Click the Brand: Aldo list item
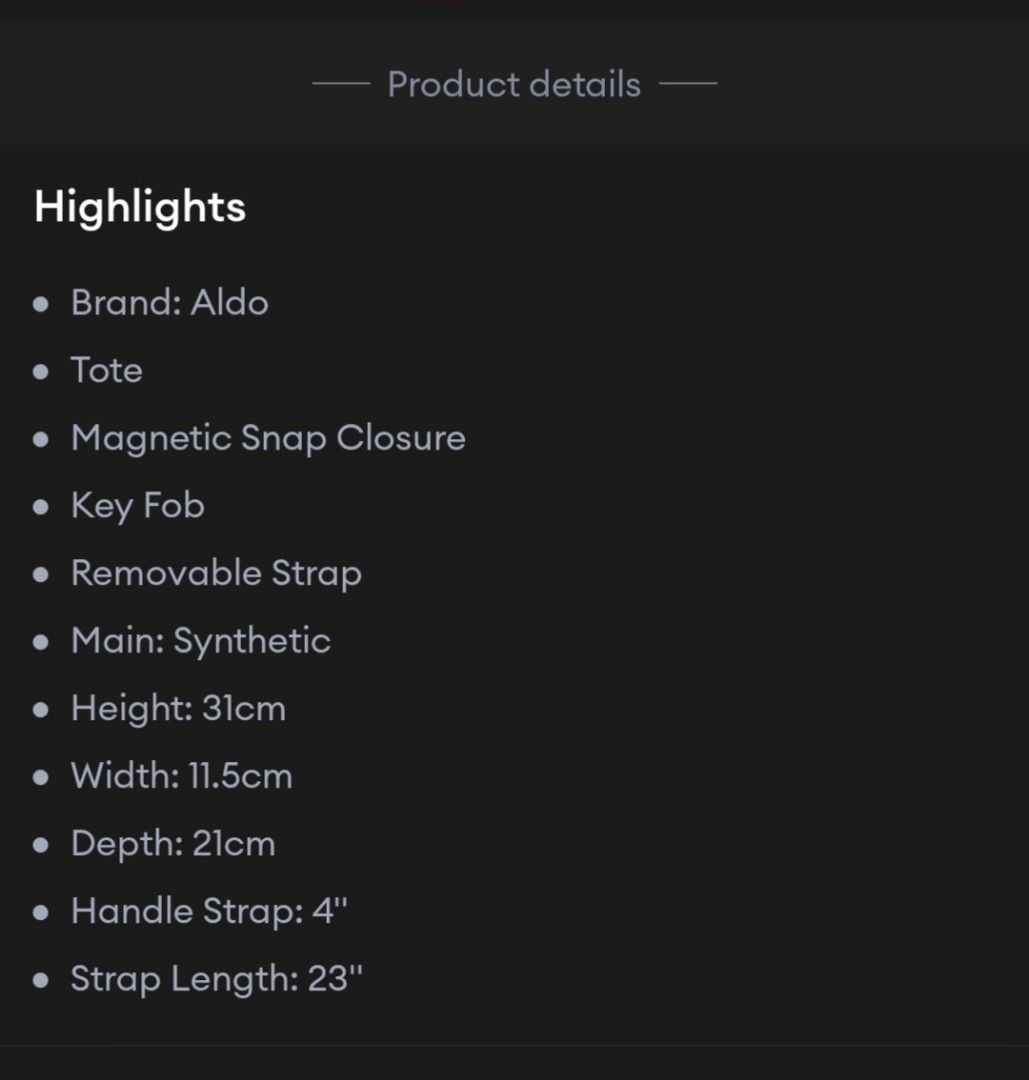Screen dimensions: 1029x1080 [169, 302]
